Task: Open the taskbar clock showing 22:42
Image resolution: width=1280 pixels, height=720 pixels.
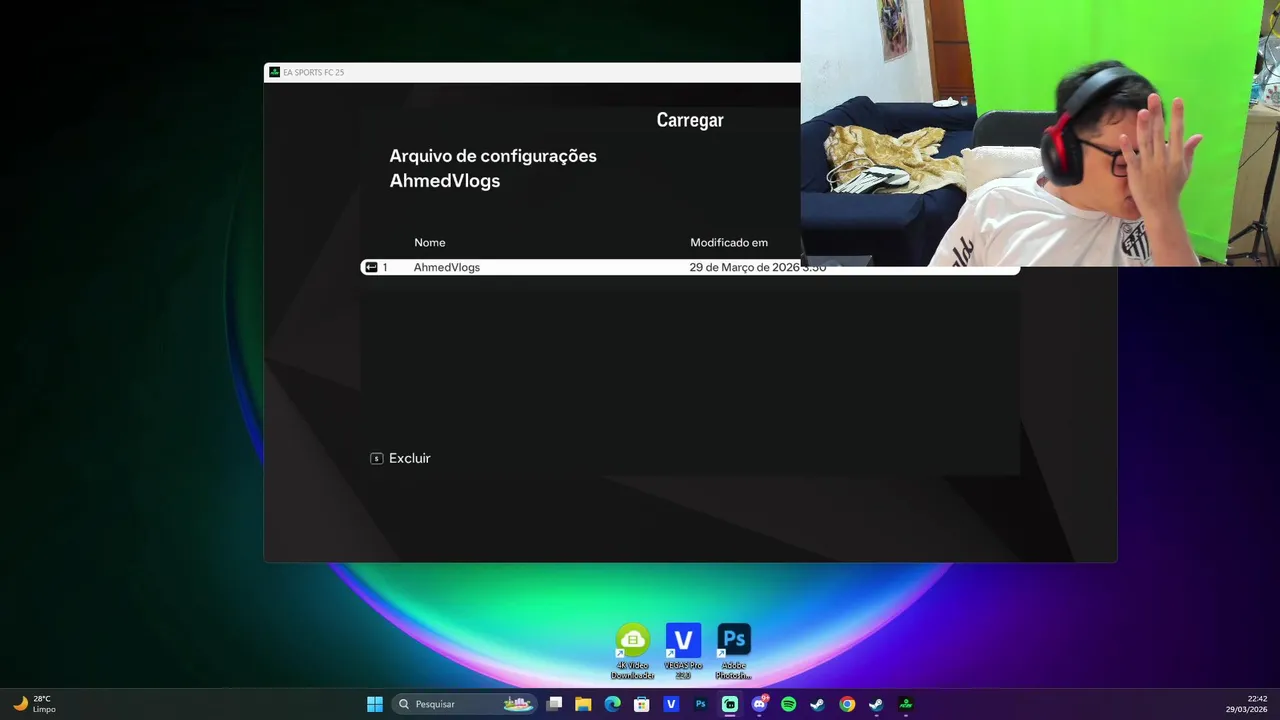Action: pyautogui.click(x=1247, y=704)
